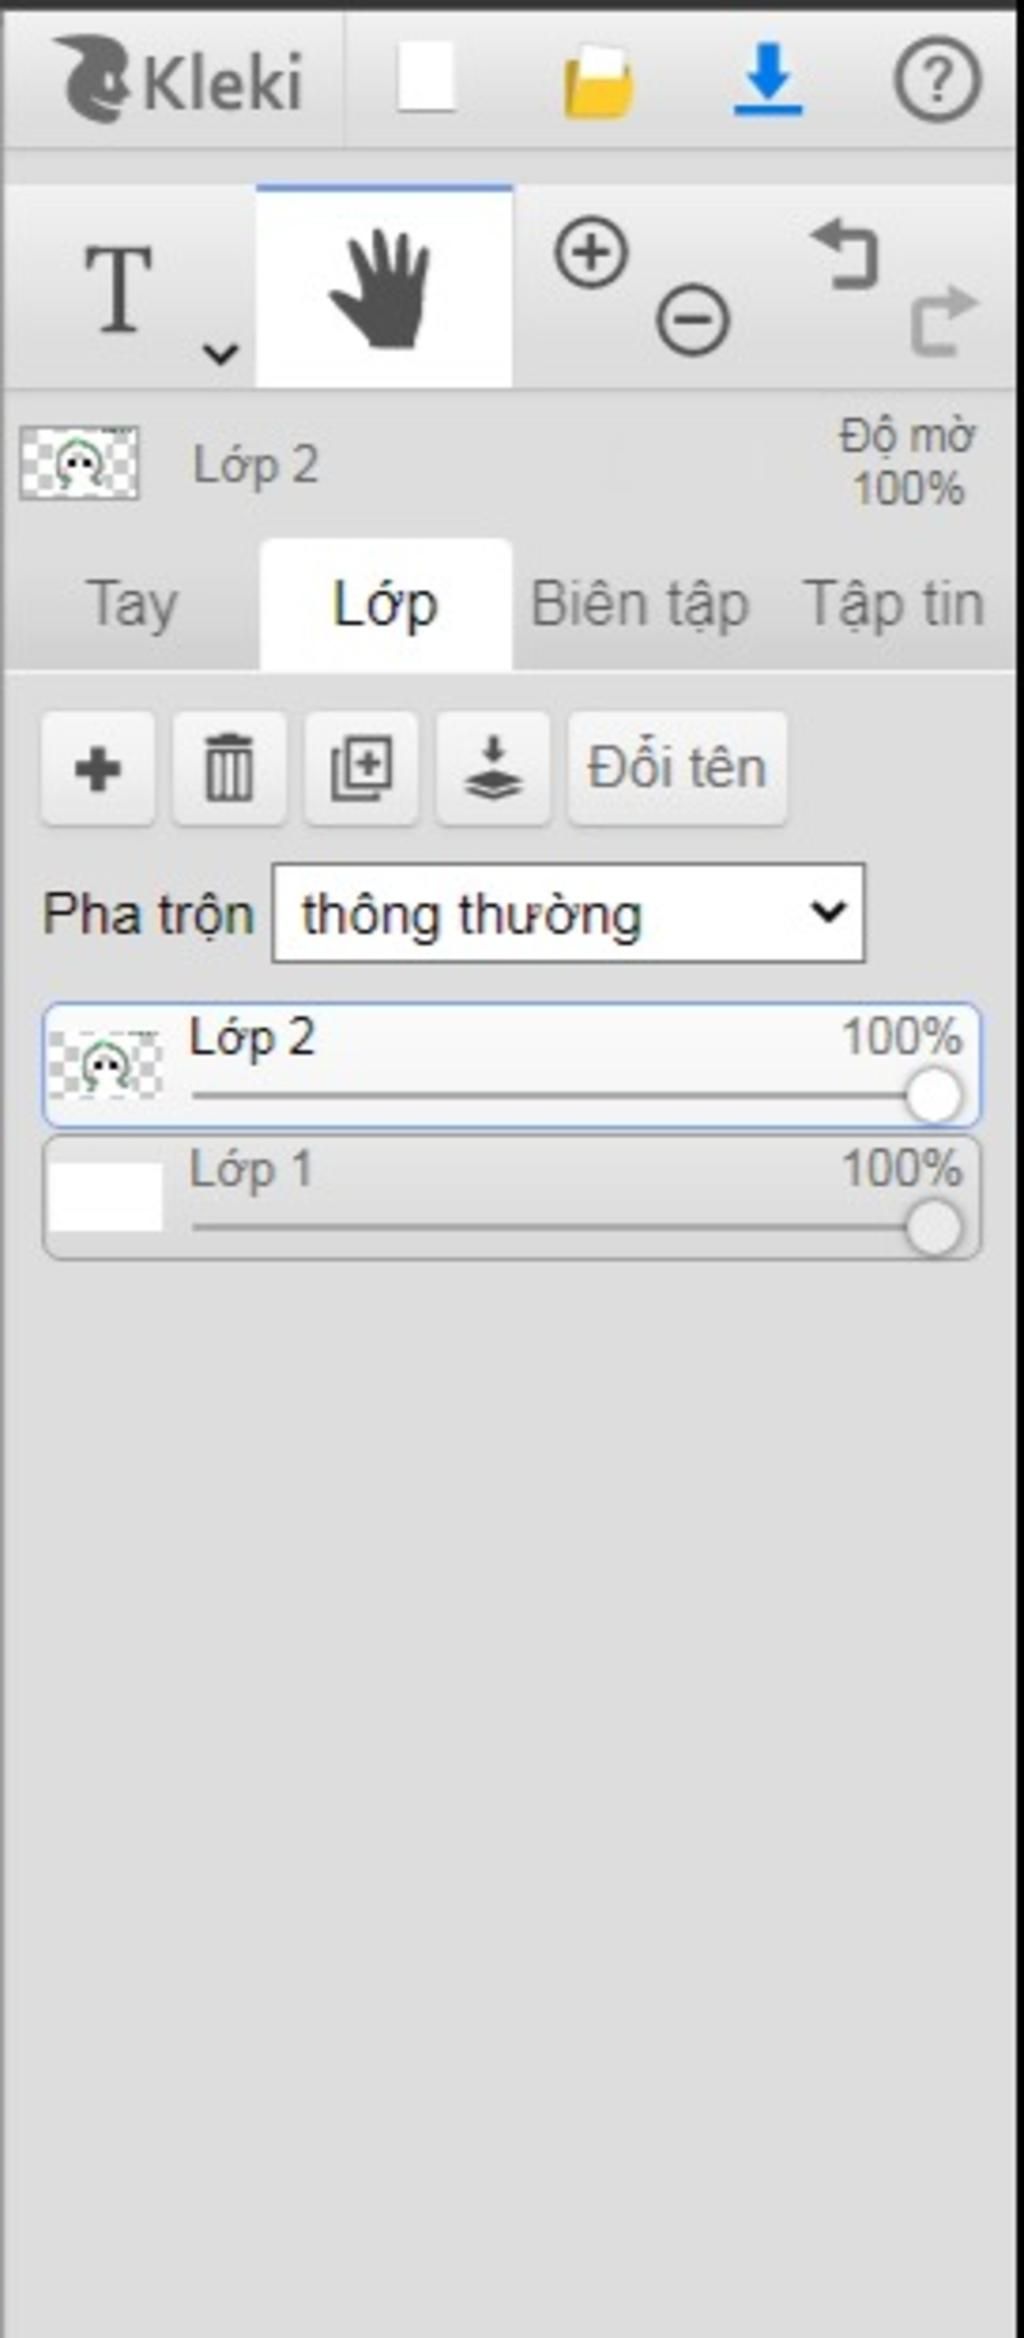Add a new layer with plus button
The image size is (1024, 2338).
pos(98,768)
